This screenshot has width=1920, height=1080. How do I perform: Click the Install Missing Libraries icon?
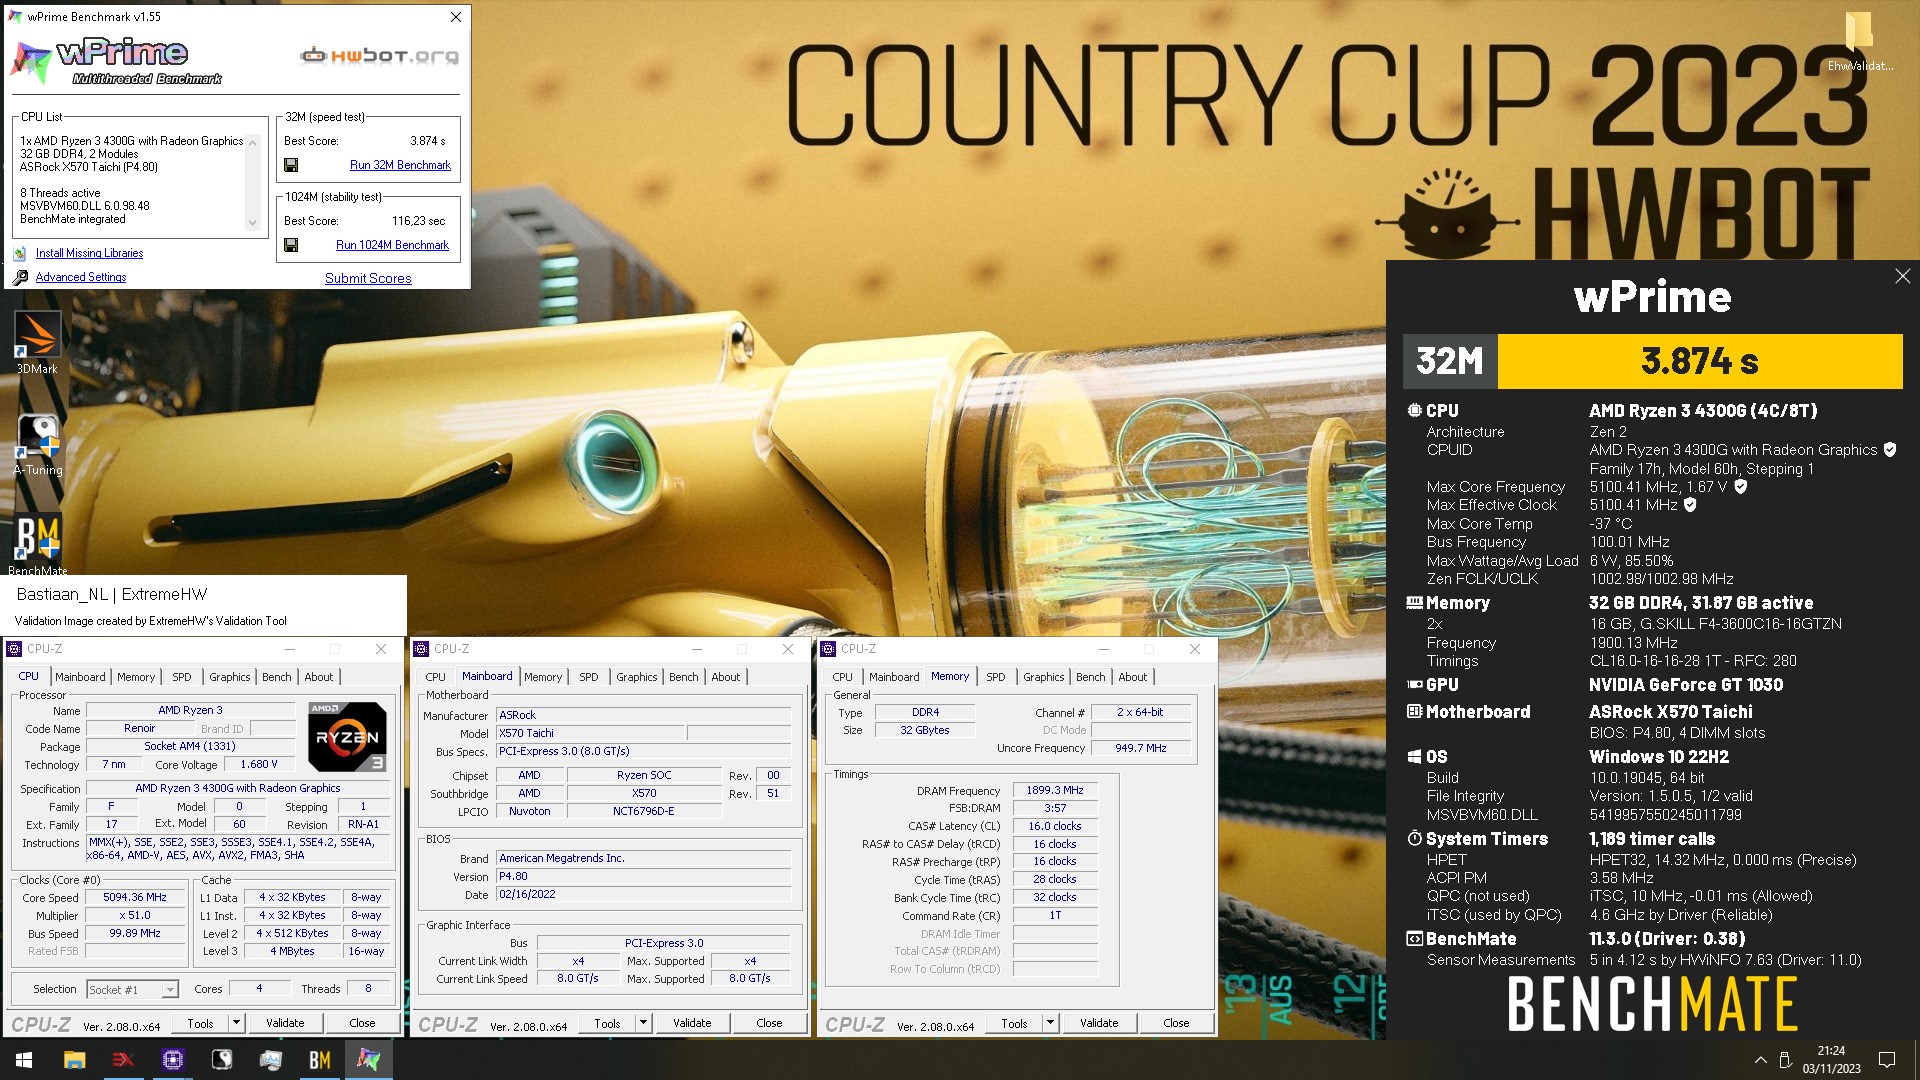pyautogui.click(x=20, y=254)
